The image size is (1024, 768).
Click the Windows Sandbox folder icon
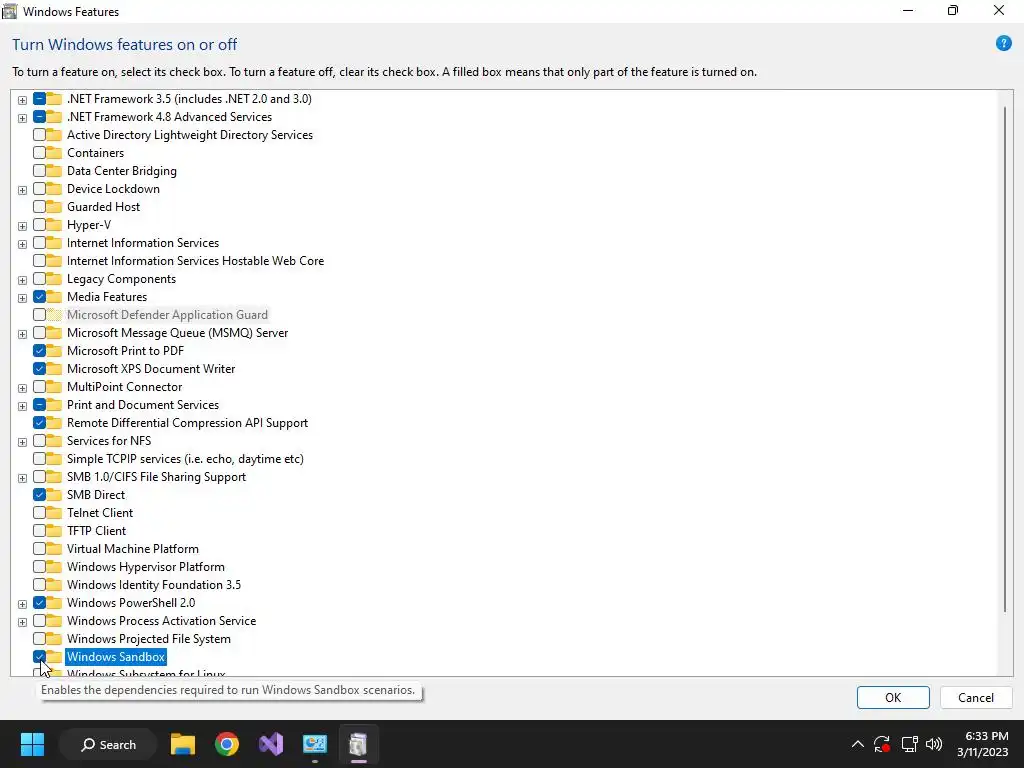click(54, 657)
